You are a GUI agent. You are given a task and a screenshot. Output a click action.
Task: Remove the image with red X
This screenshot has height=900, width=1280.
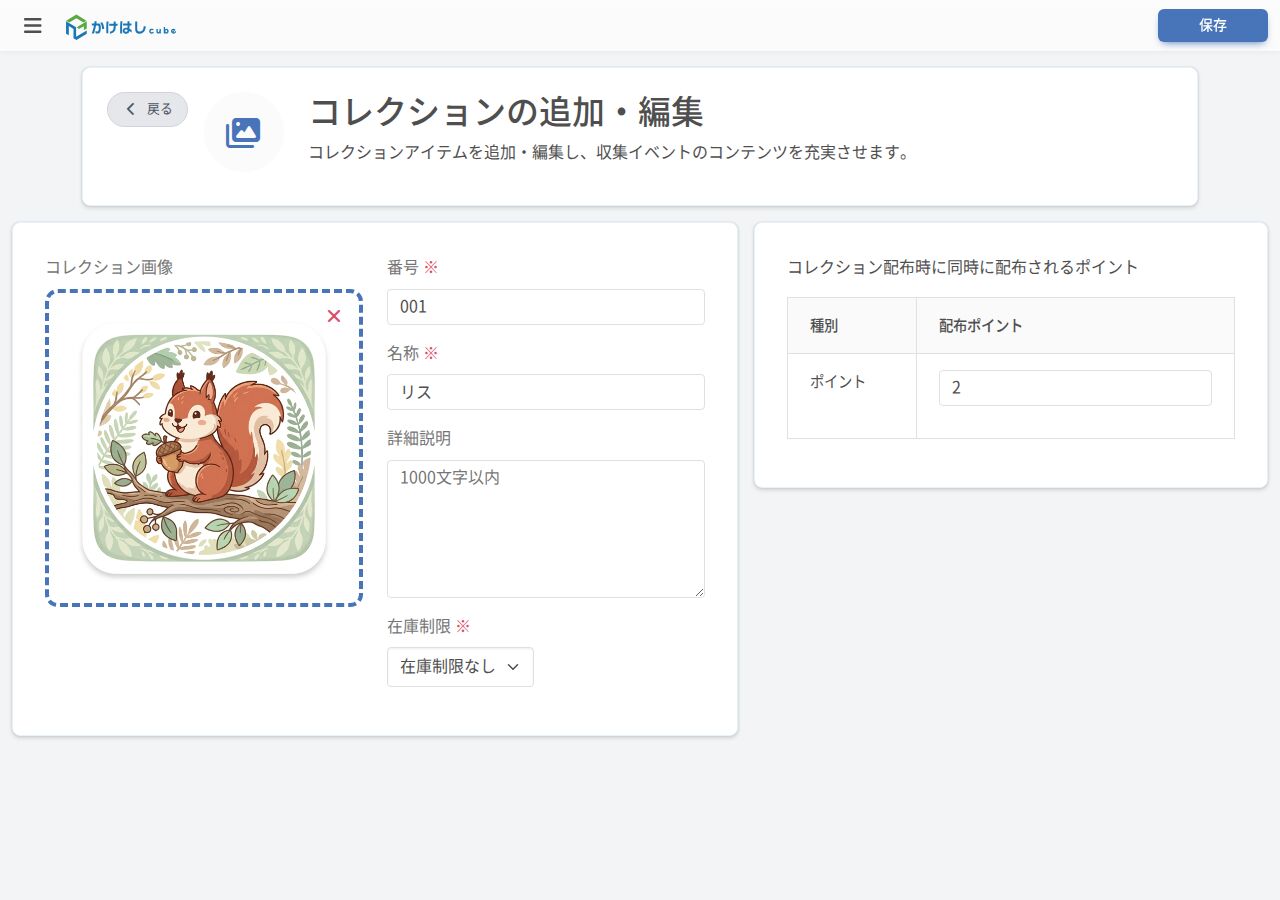334,316
